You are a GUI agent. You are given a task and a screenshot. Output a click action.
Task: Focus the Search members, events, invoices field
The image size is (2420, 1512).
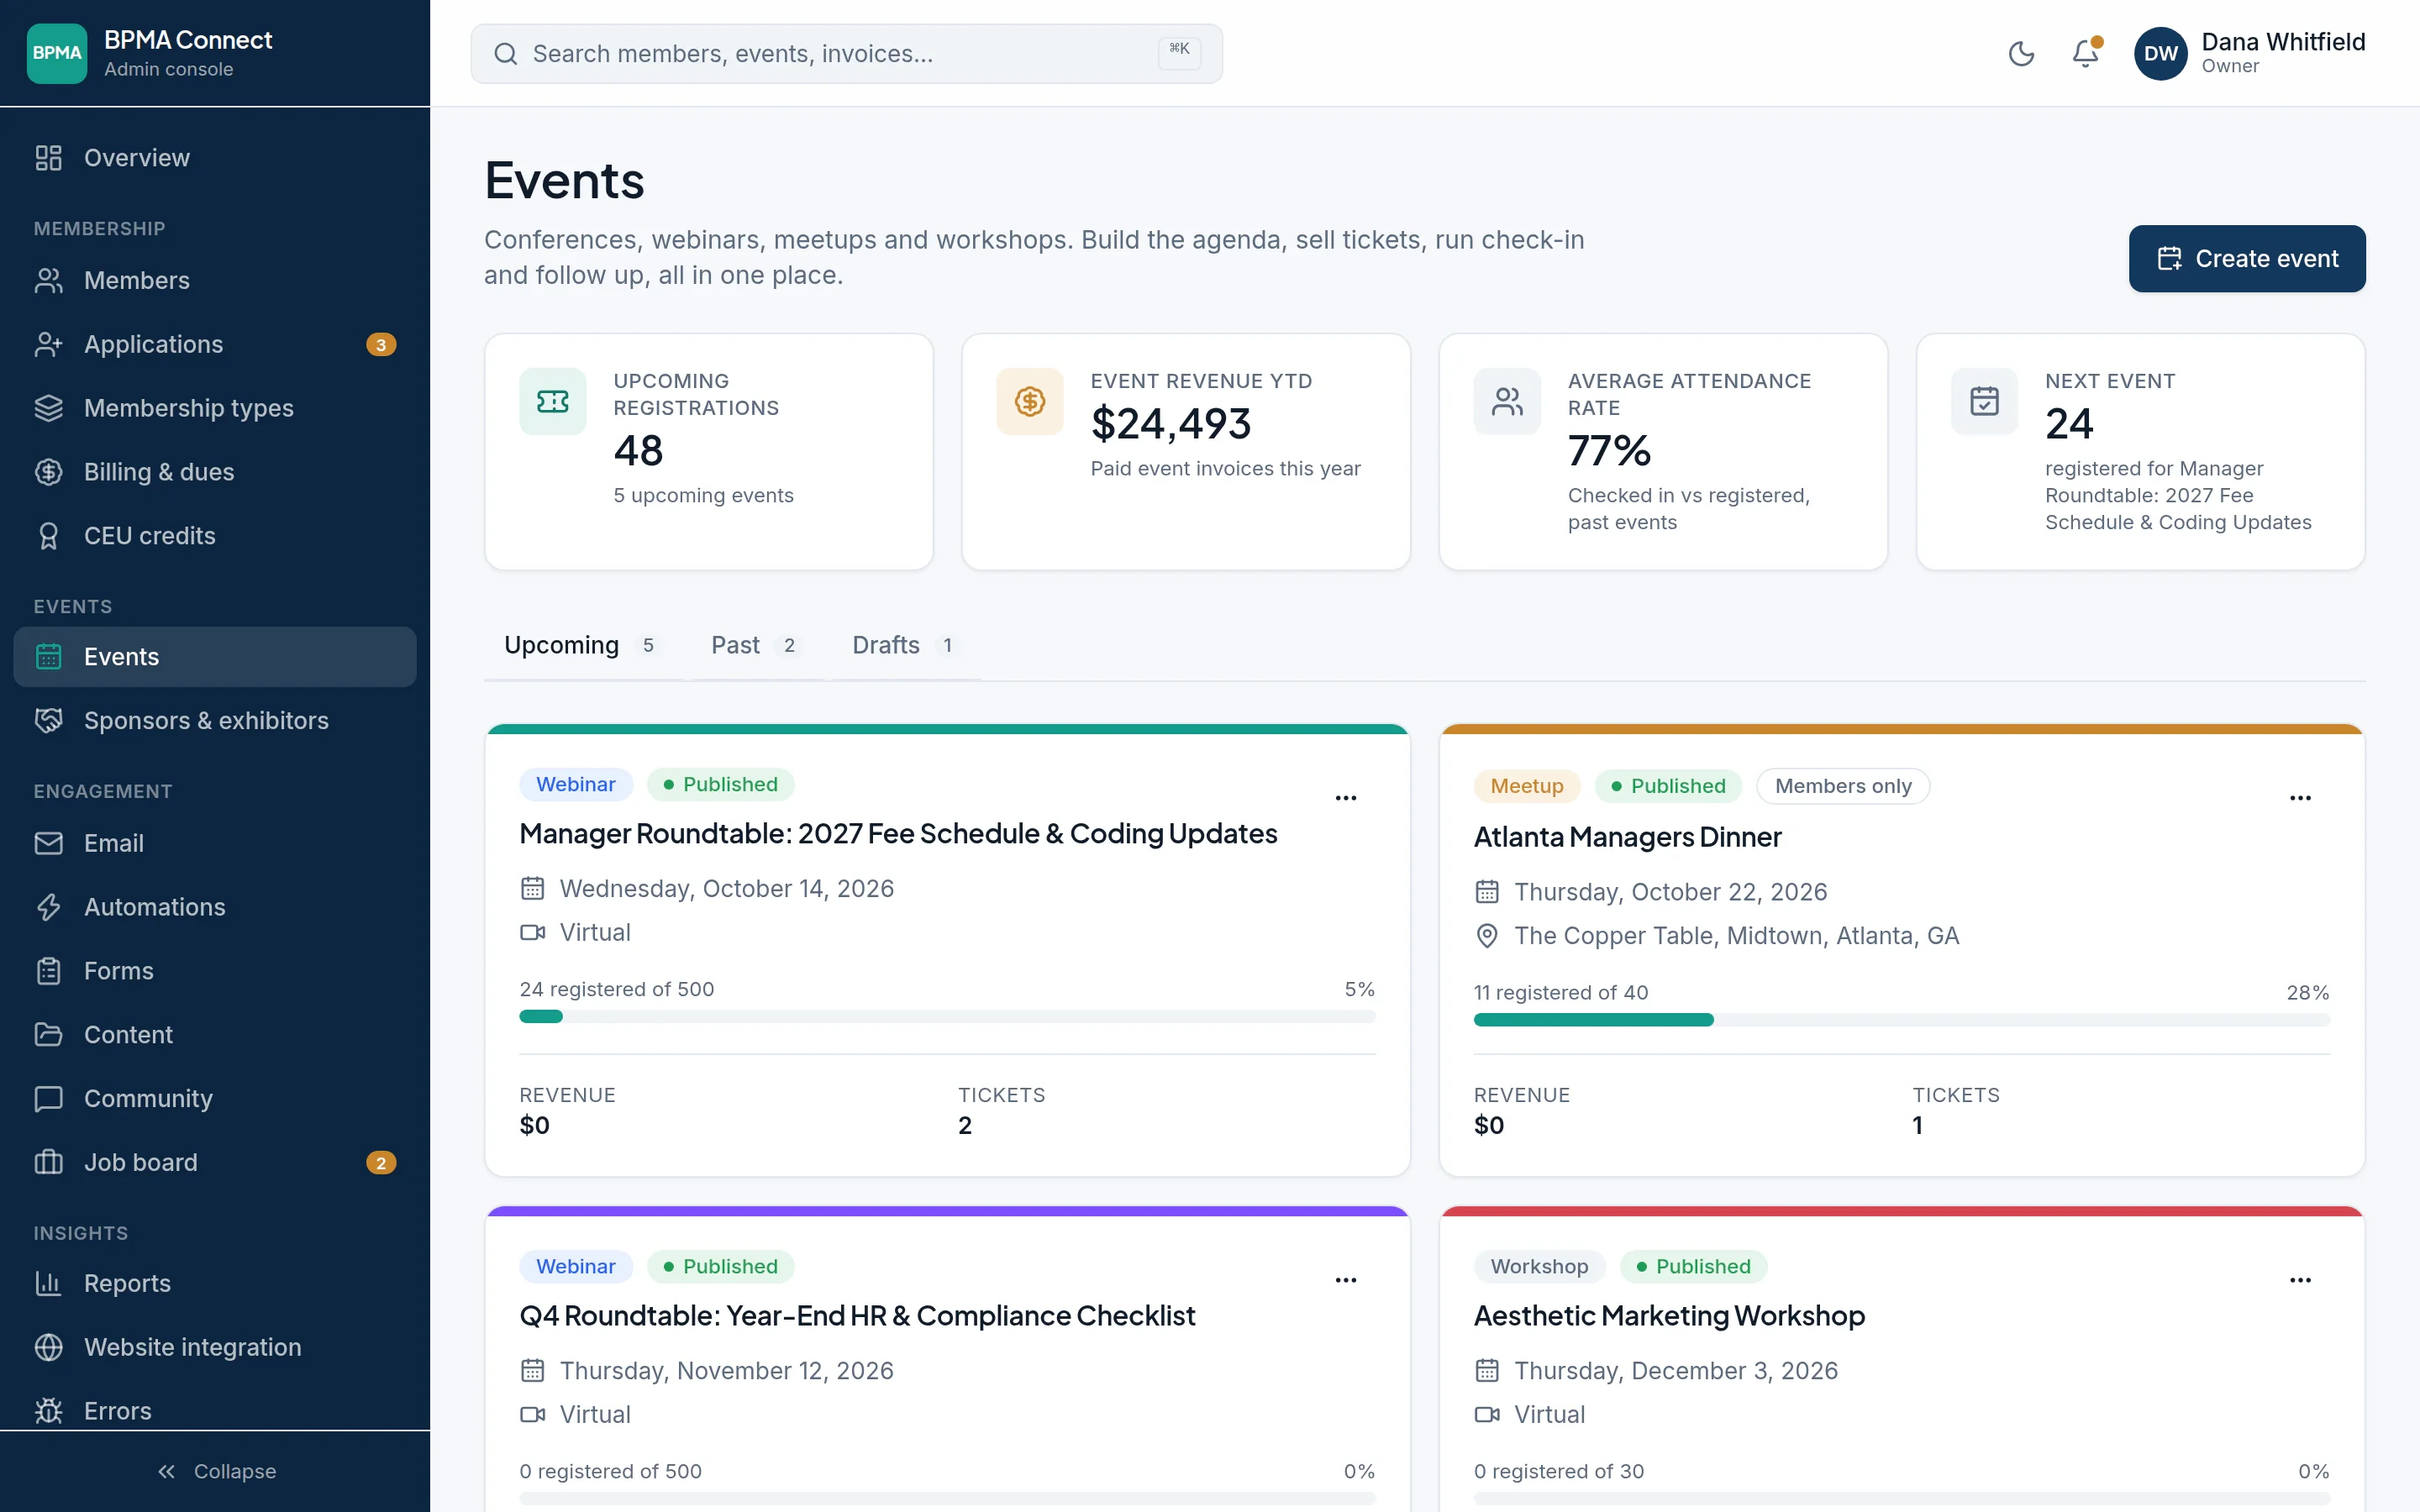pos(846,54)
